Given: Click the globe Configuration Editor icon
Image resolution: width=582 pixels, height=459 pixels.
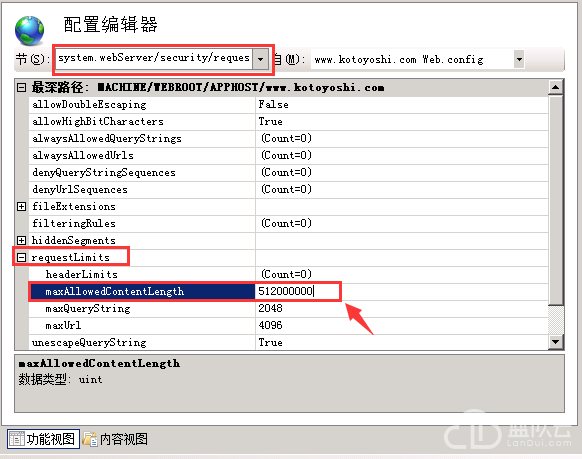Looking at the screenshot, I should tap(29, 30).
